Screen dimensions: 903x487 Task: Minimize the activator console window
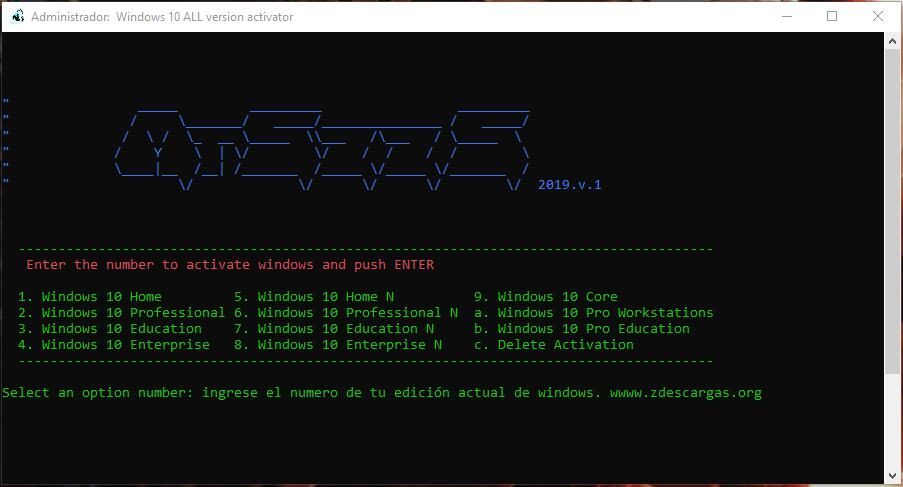click(787, 16)
